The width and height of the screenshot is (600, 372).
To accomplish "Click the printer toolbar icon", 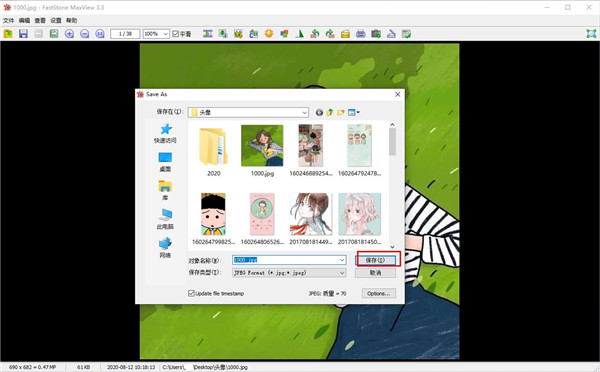I will 361,34.
